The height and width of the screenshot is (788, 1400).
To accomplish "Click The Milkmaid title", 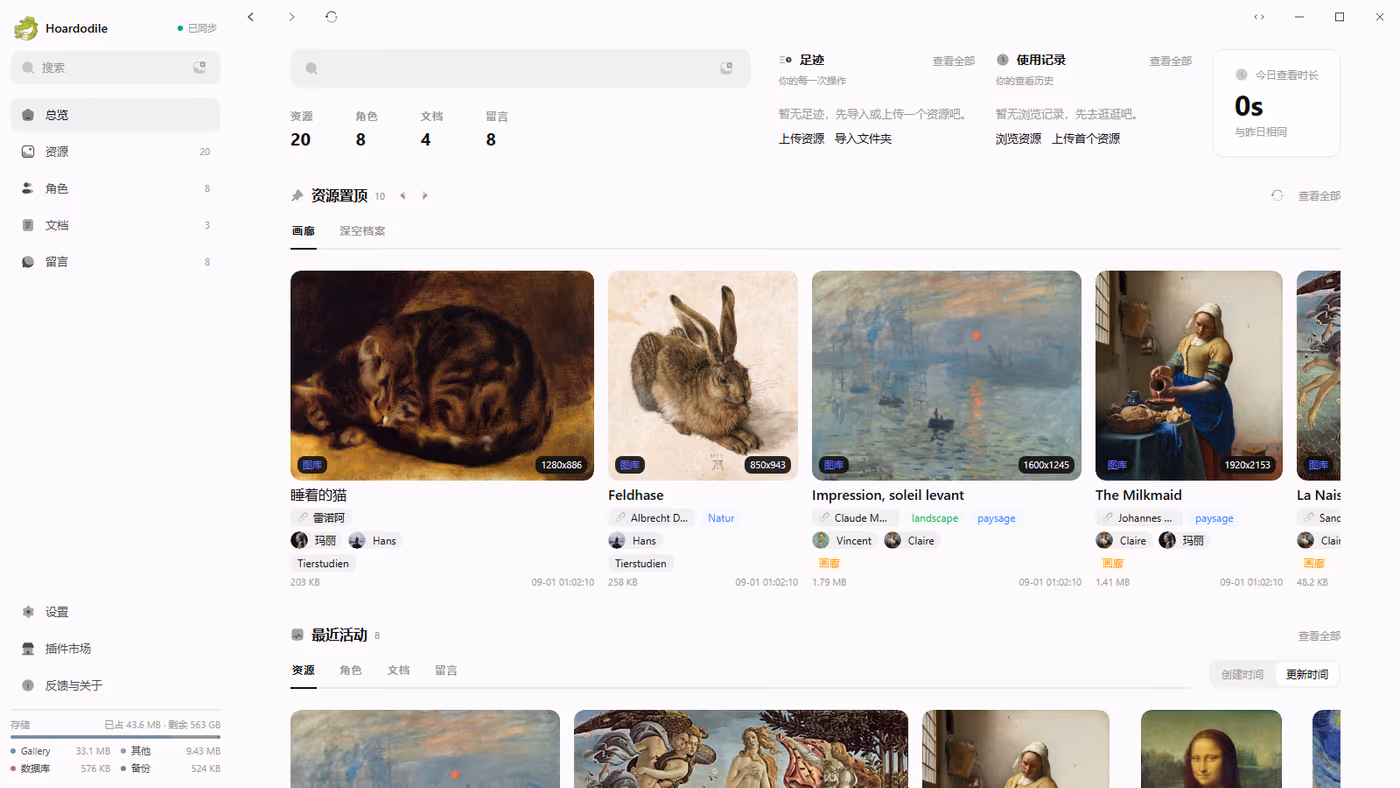I will pos(1139,495).
